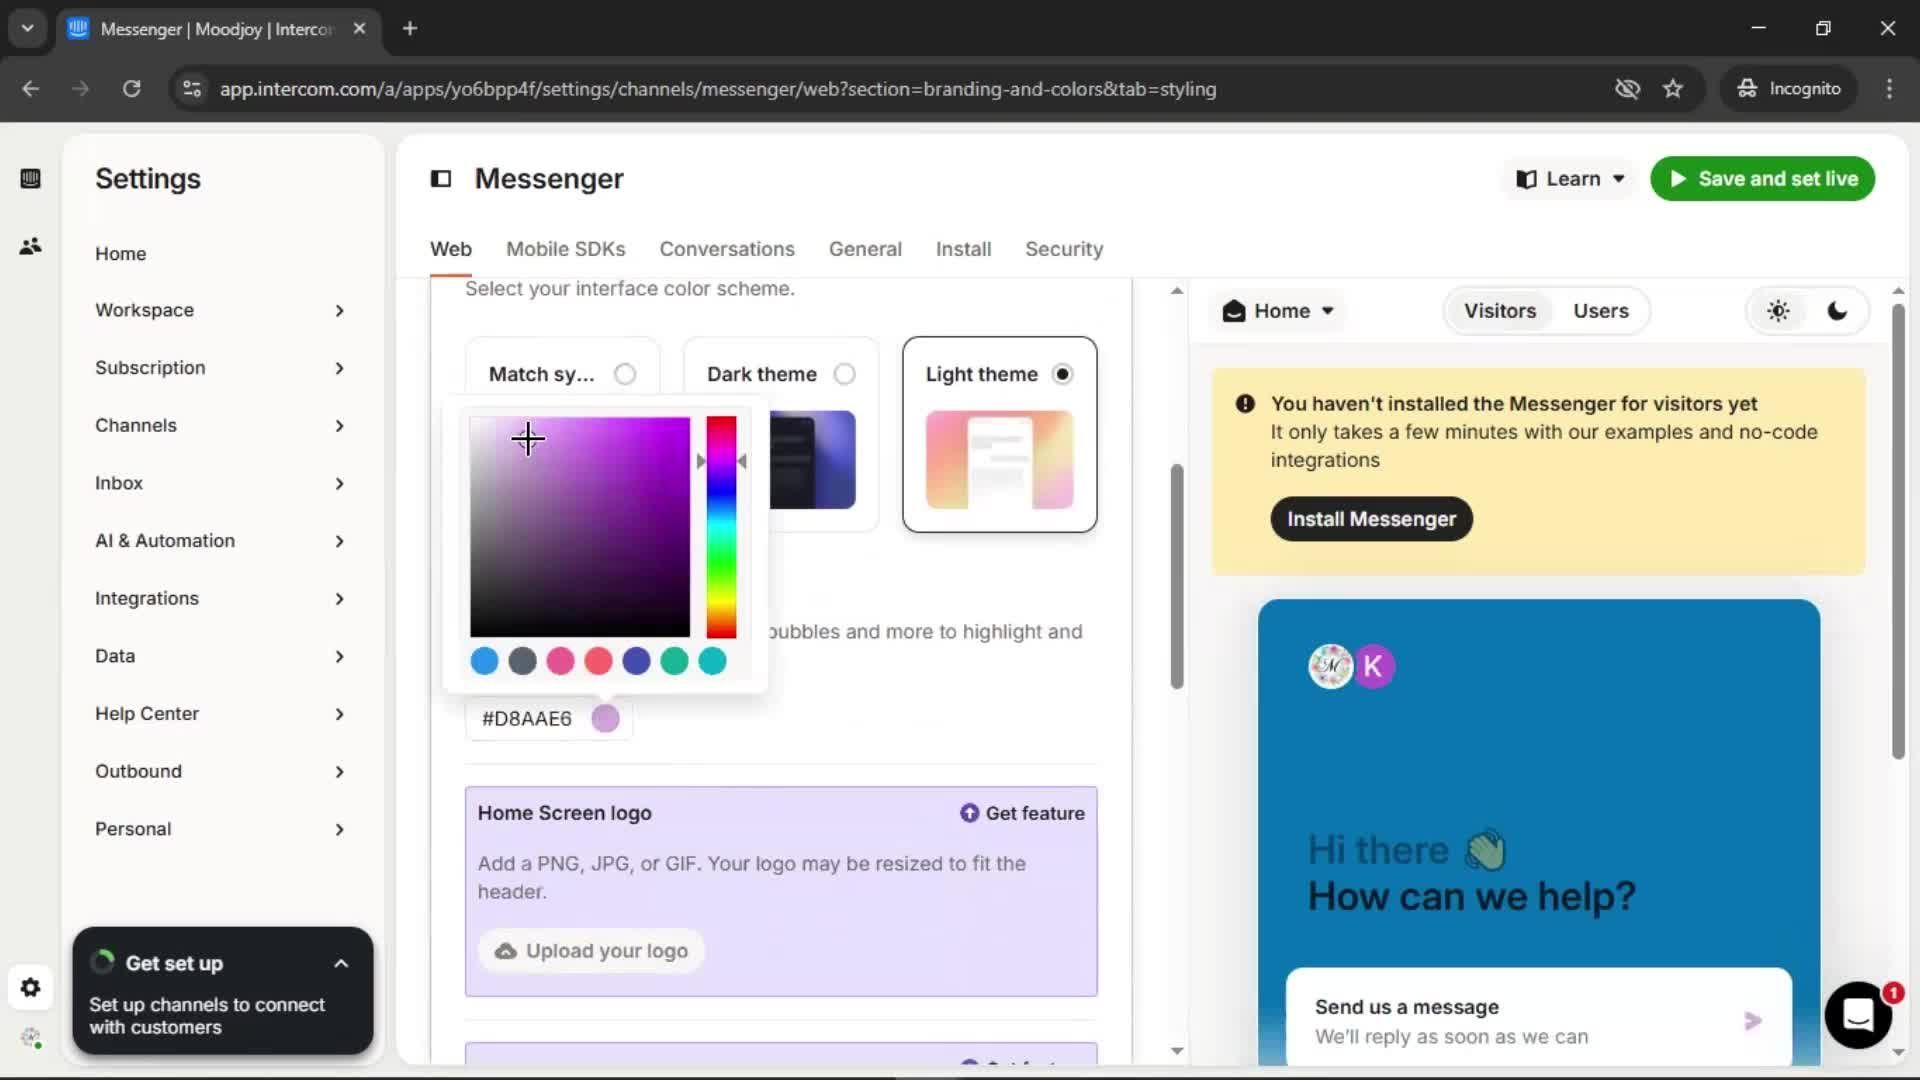Image resolution: width=1920 pixels, height=1080 pixels.
Task: Click the floral team avatar in preview
Action: click(1331, 666)
